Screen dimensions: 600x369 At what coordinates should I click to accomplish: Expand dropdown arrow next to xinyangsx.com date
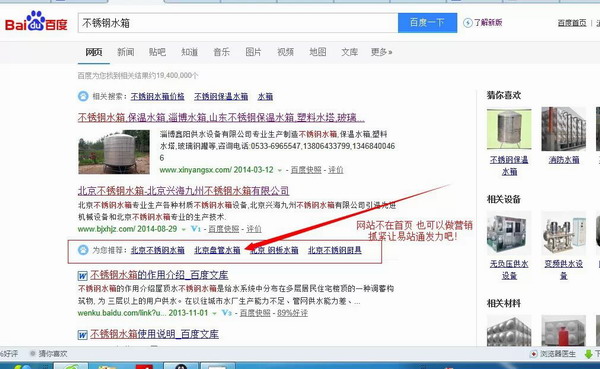pyautogui.click(x=280, y=170)
